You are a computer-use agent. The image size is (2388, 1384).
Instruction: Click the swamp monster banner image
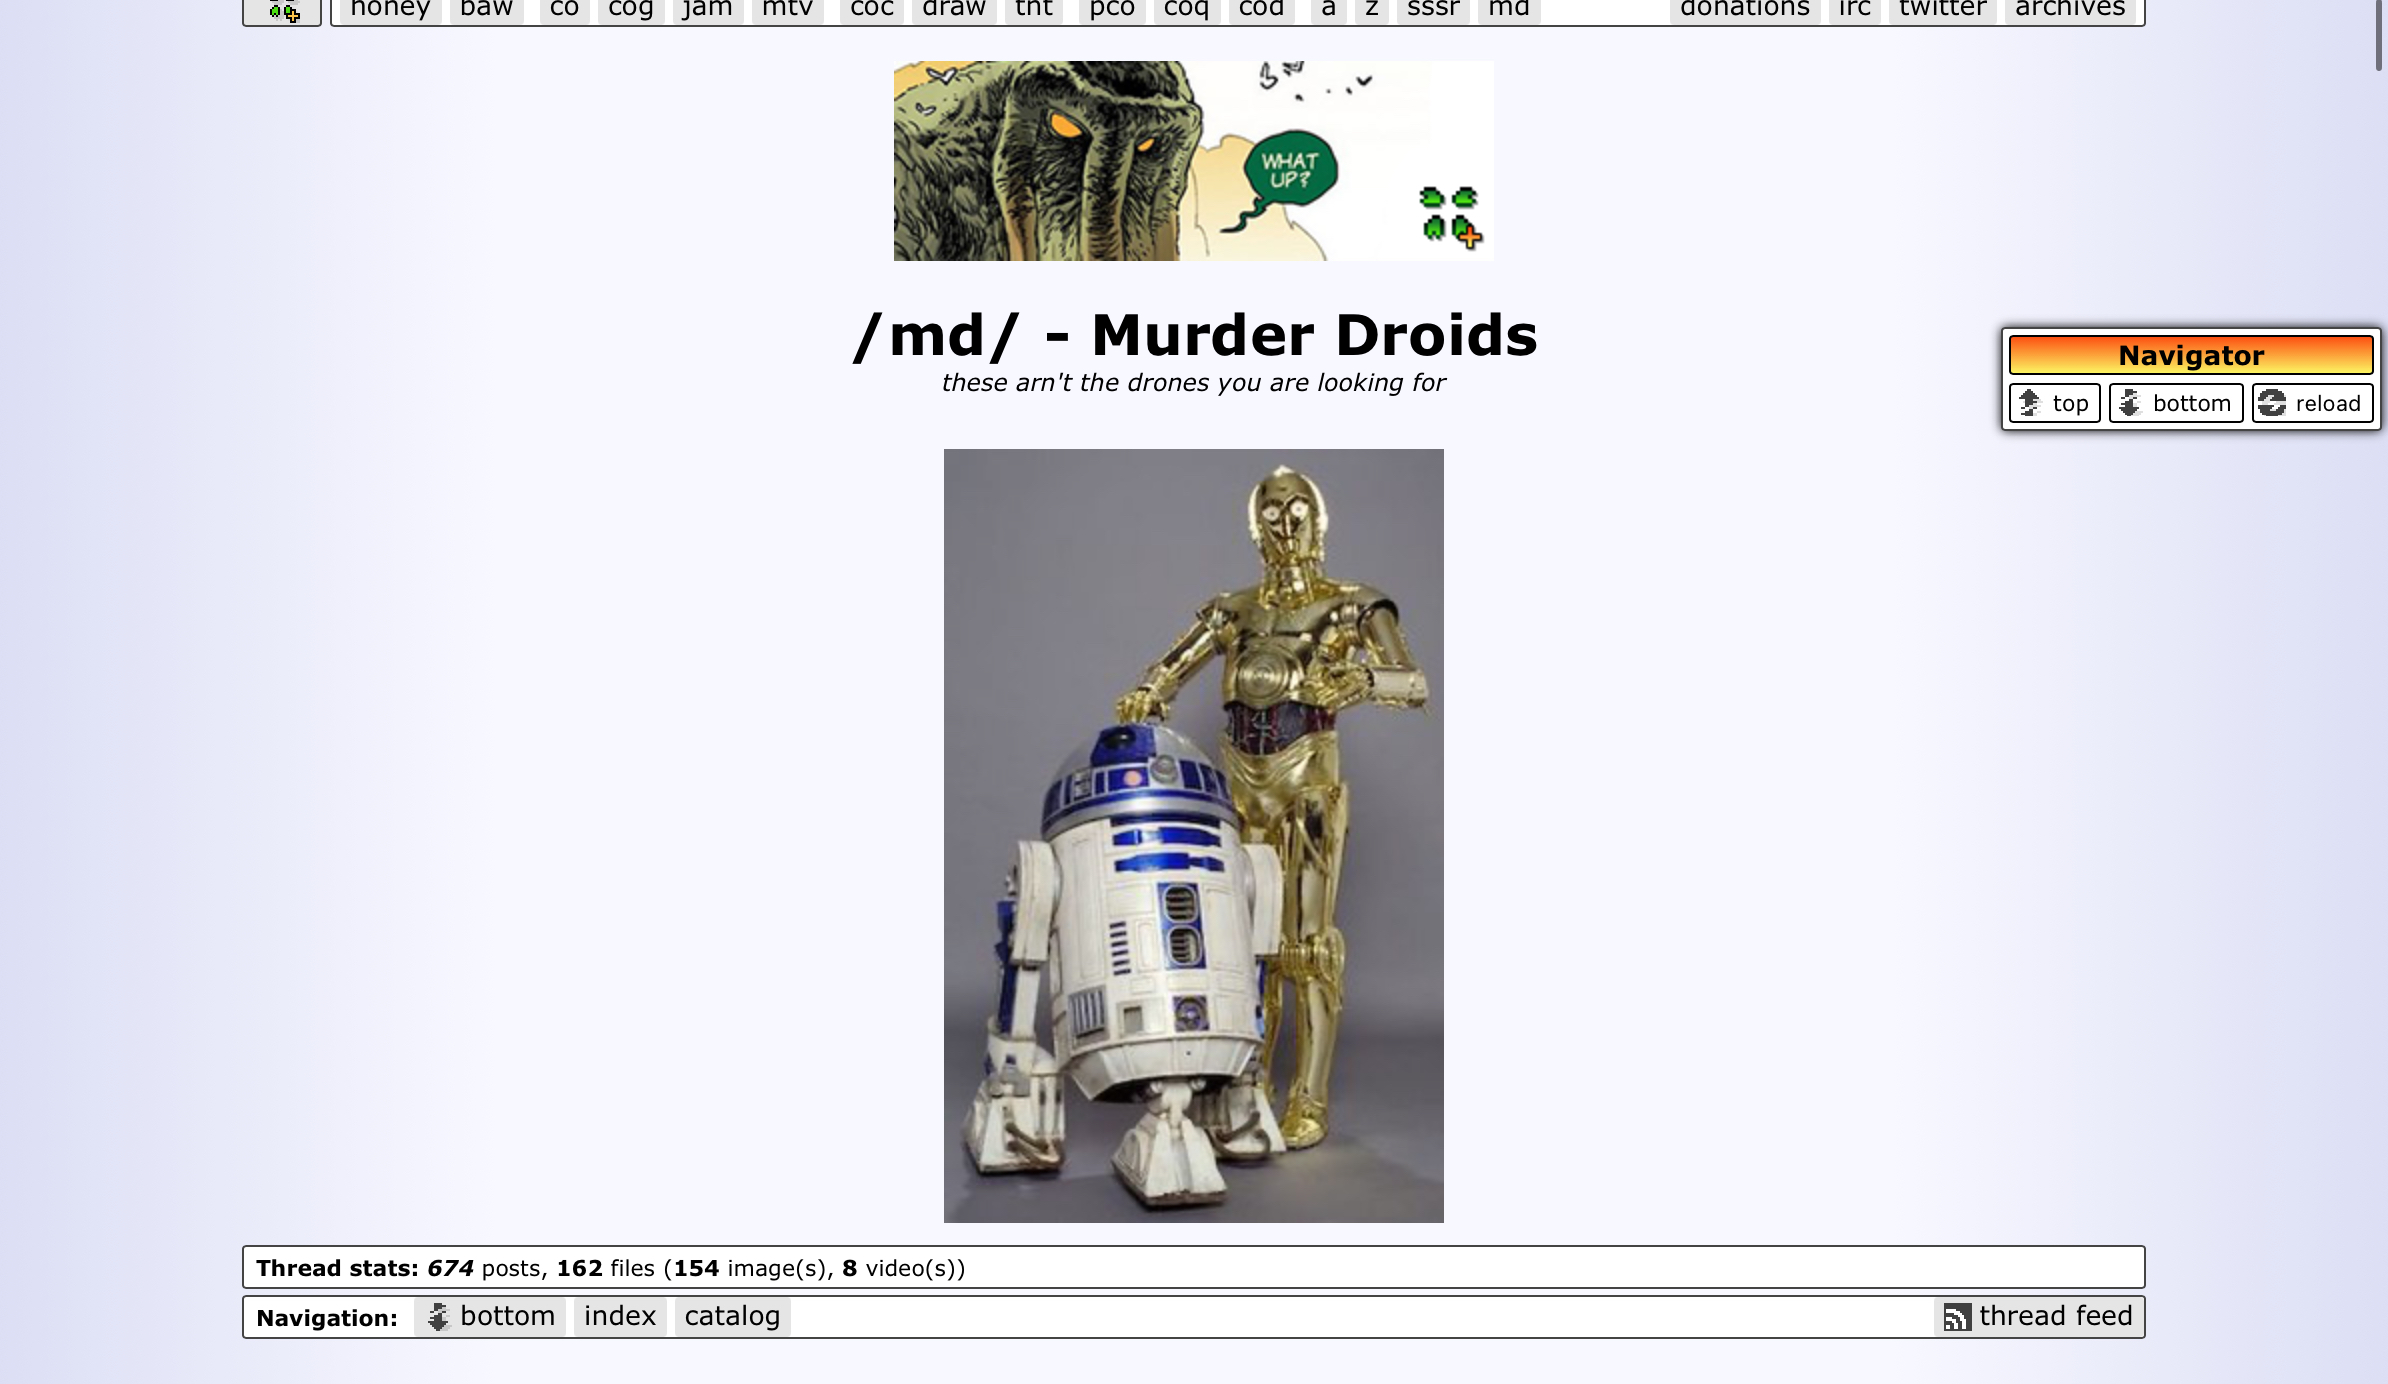(x=1100, y=162)
